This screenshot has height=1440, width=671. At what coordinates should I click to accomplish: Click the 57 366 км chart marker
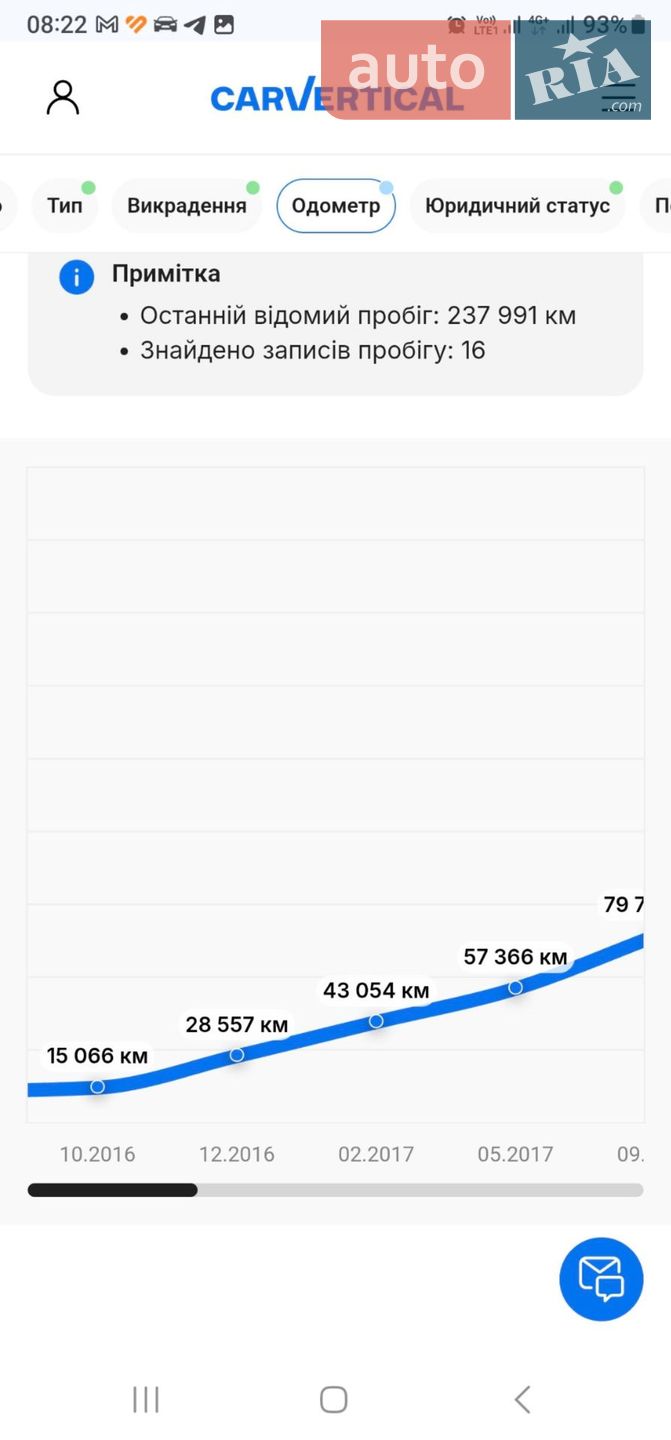point(516,987)
